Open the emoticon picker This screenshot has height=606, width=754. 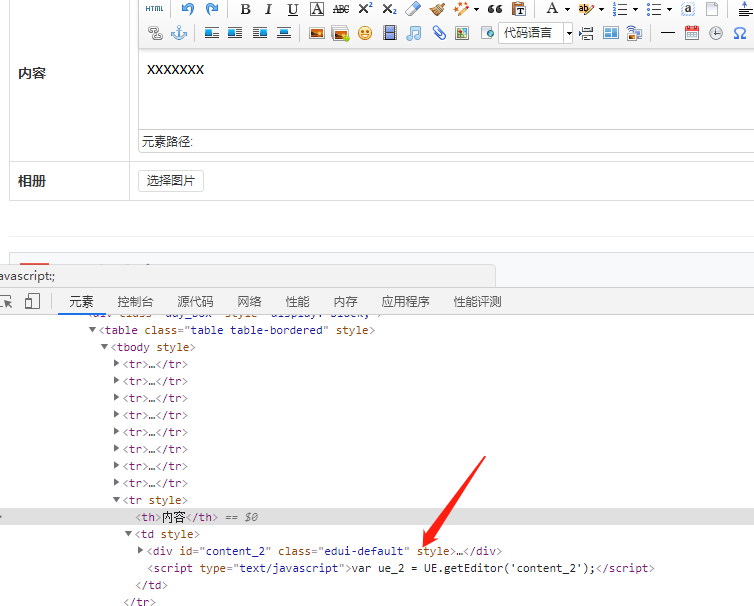(365, 33)
